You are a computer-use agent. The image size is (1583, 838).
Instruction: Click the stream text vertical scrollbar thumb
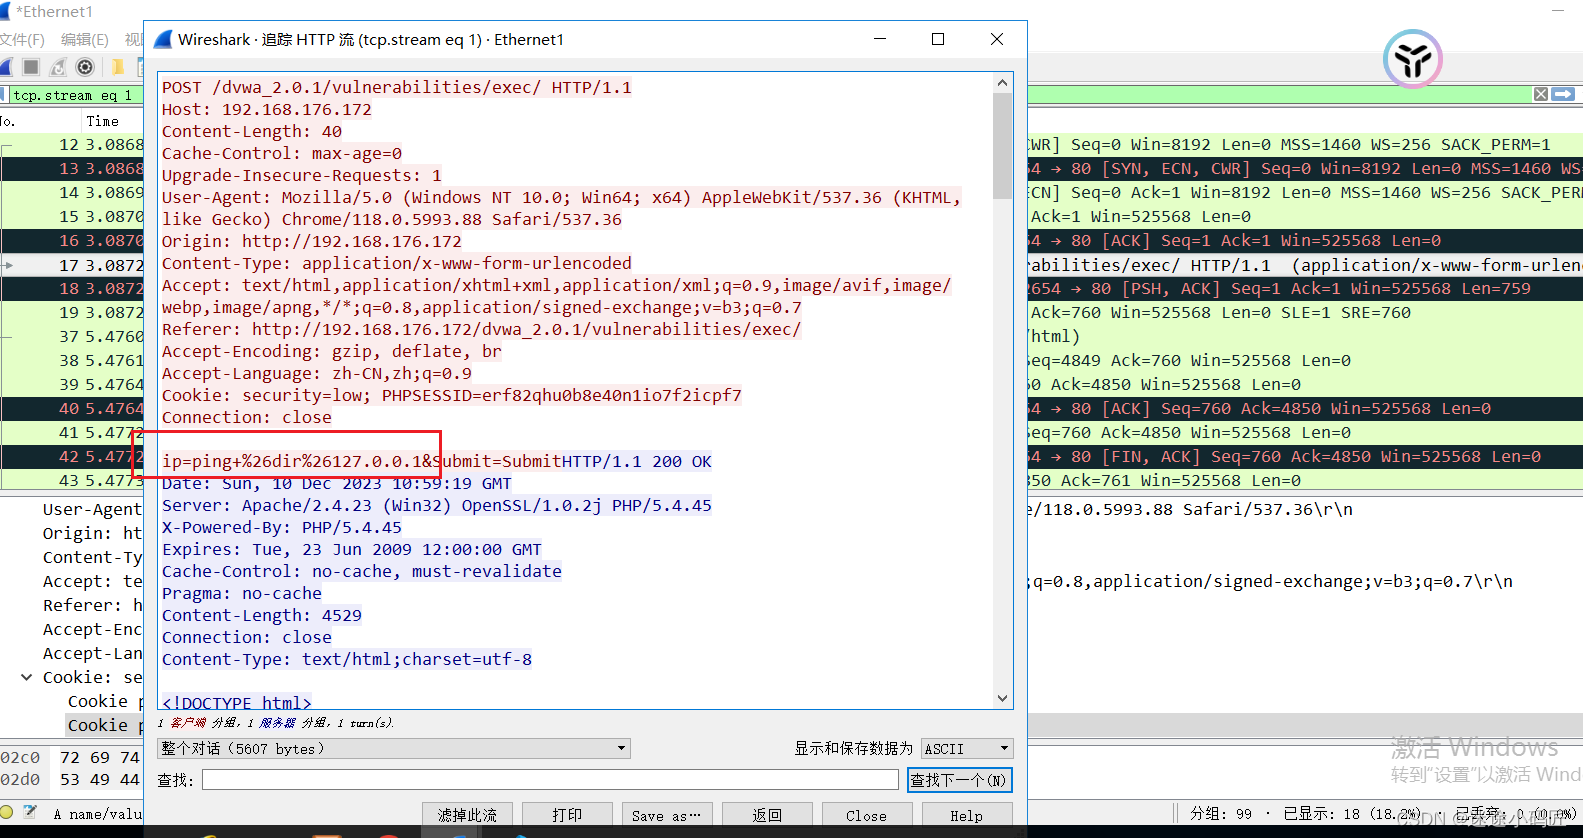pyautogui.click(x=1002, y=146)
